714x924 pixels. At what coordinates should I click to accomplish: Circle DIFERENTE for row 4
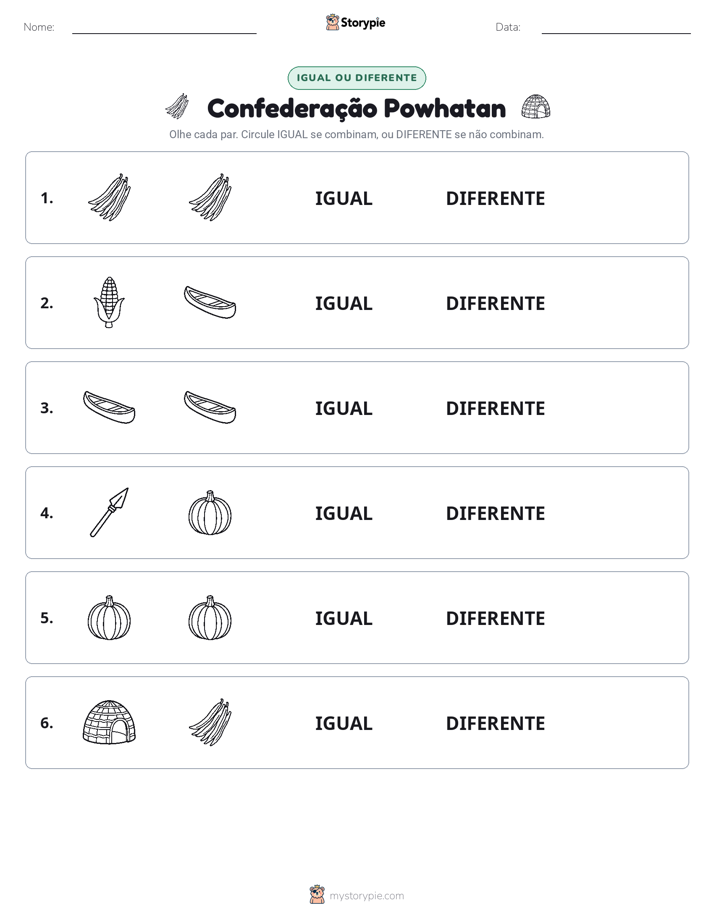(x=495, y=513)
